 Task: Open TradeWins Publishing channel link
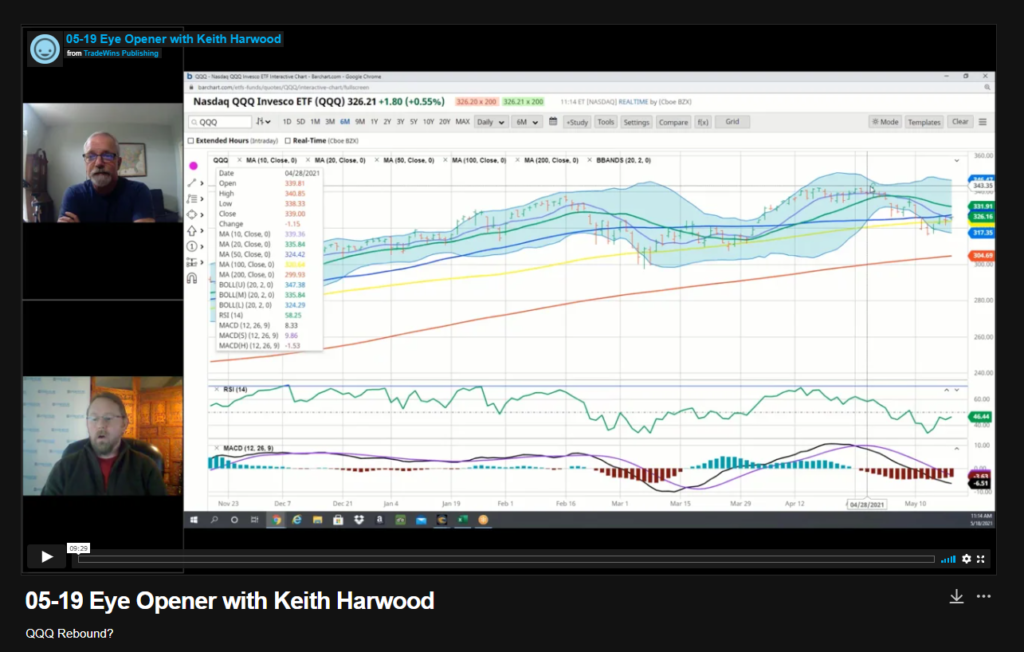[x=121, y=53]
